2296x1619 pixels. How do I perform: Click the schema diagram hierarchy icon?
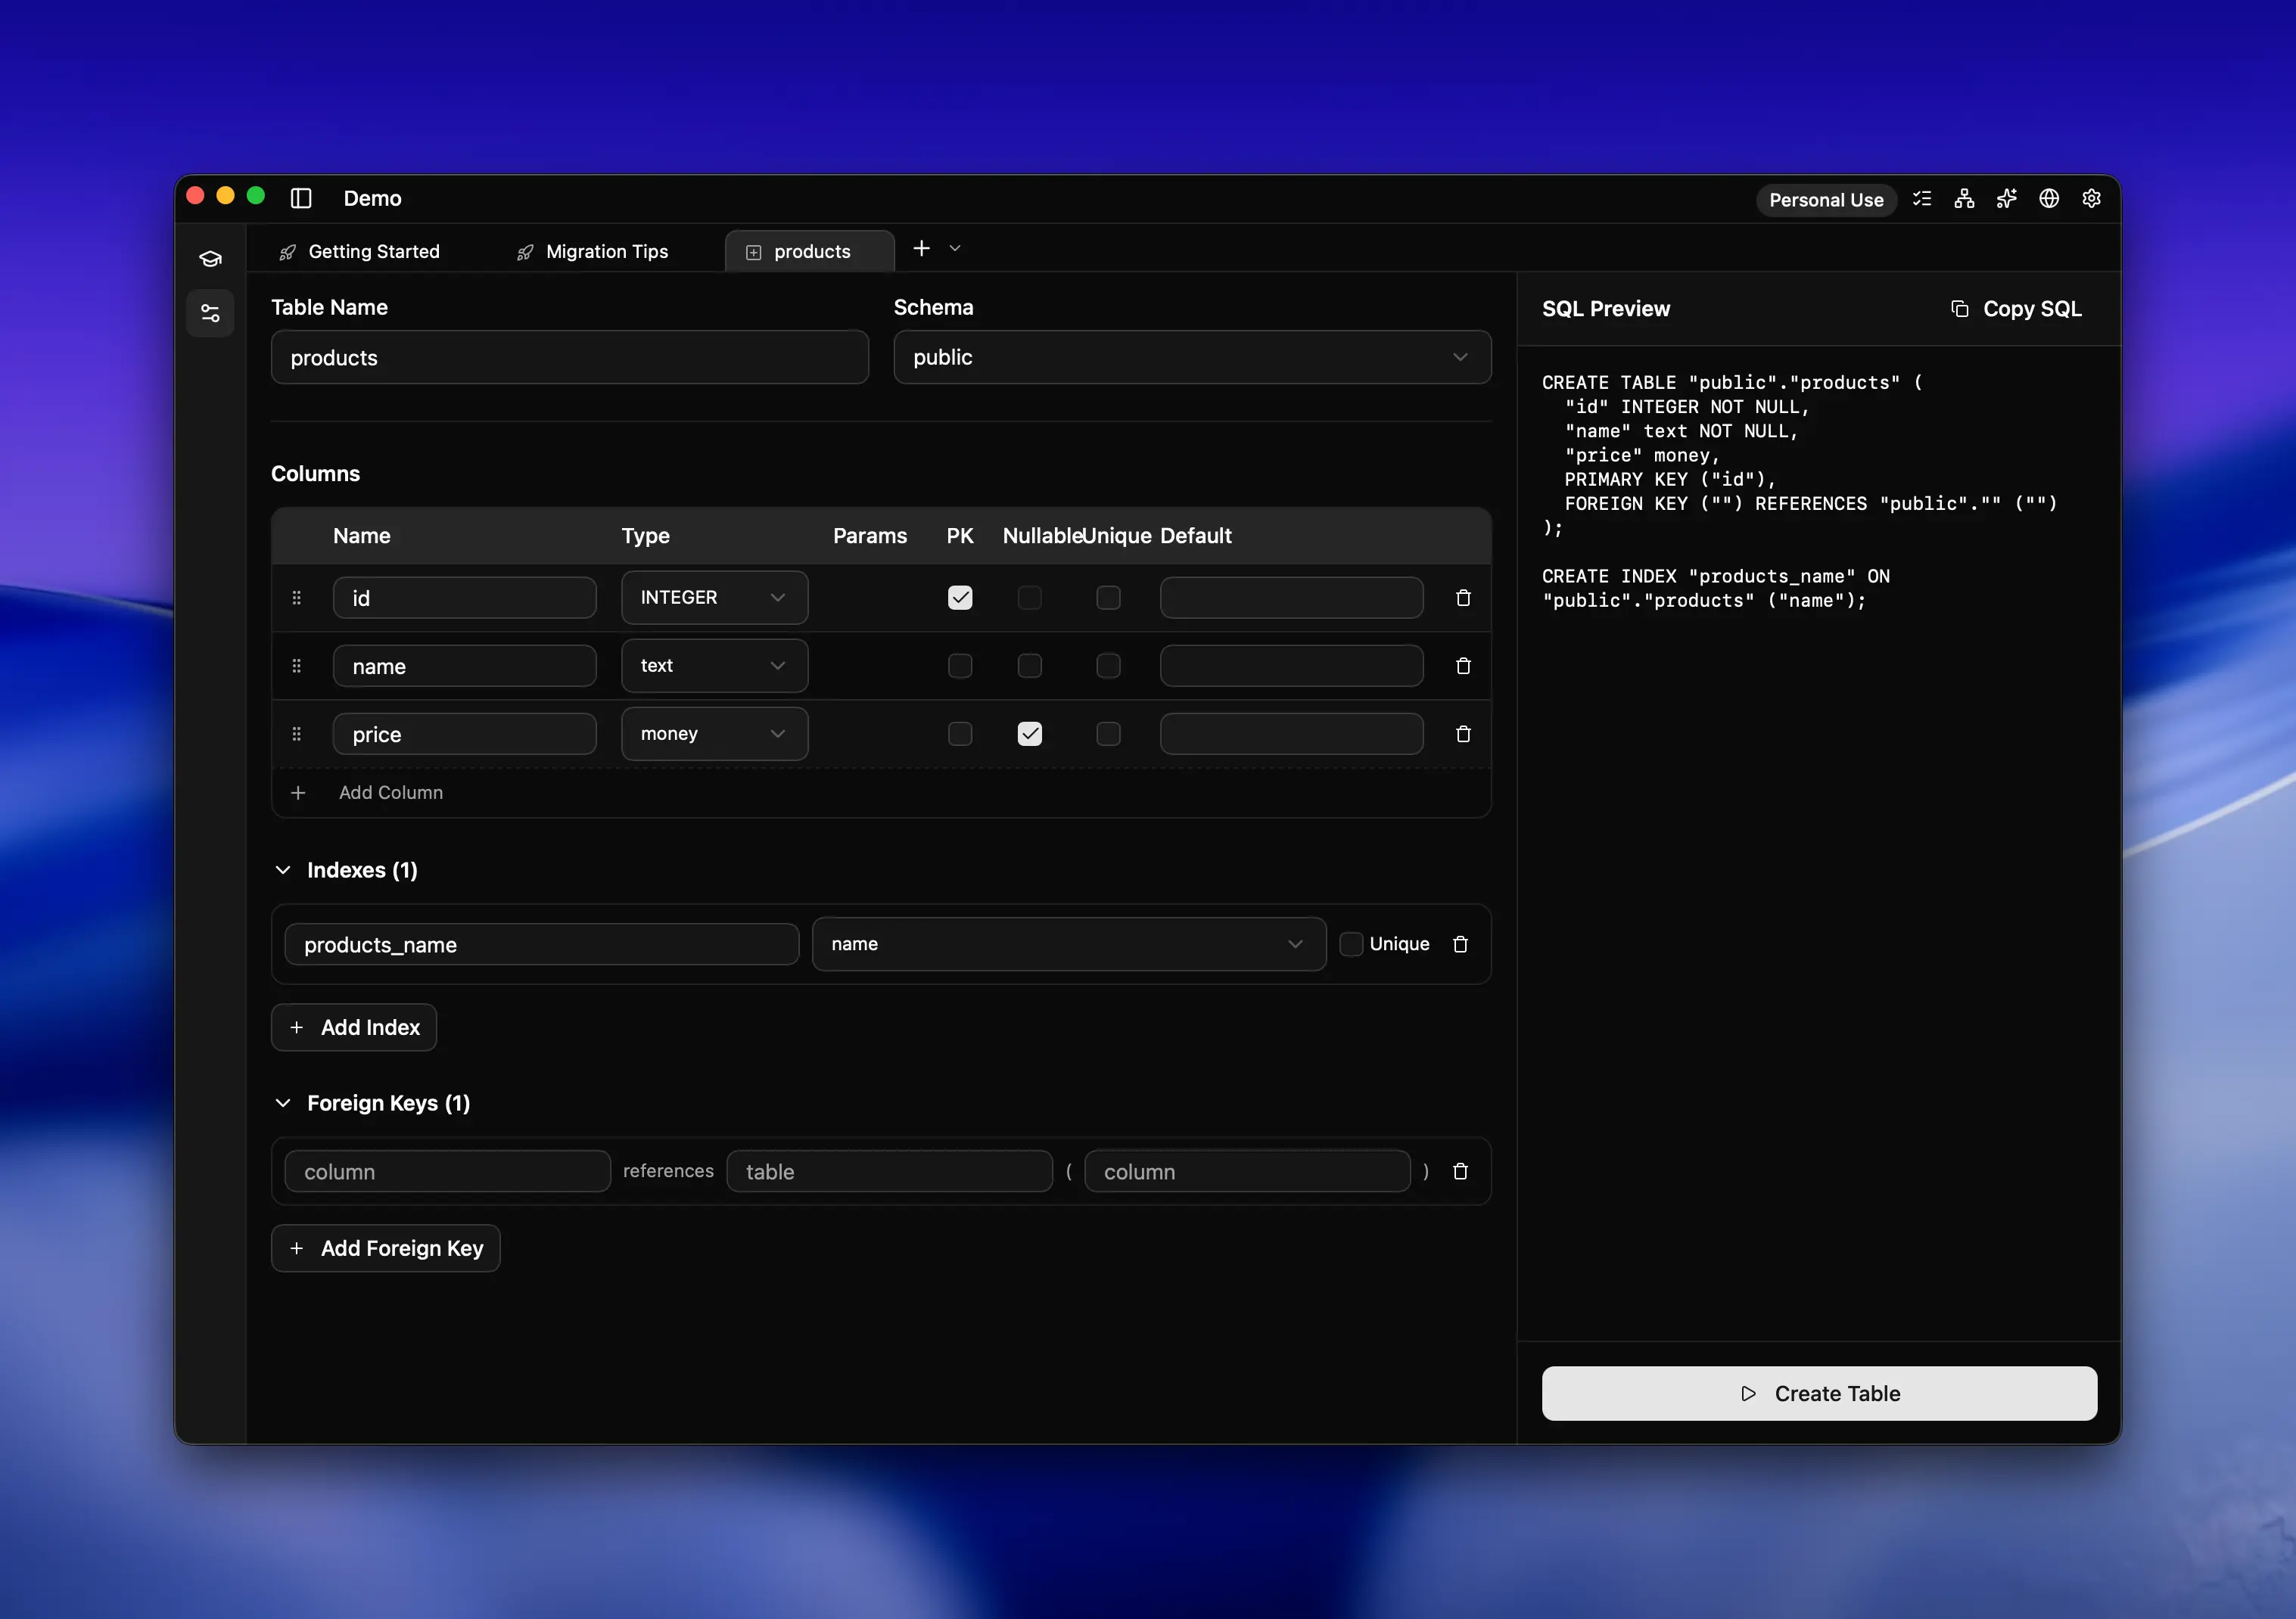(1964, 198)
